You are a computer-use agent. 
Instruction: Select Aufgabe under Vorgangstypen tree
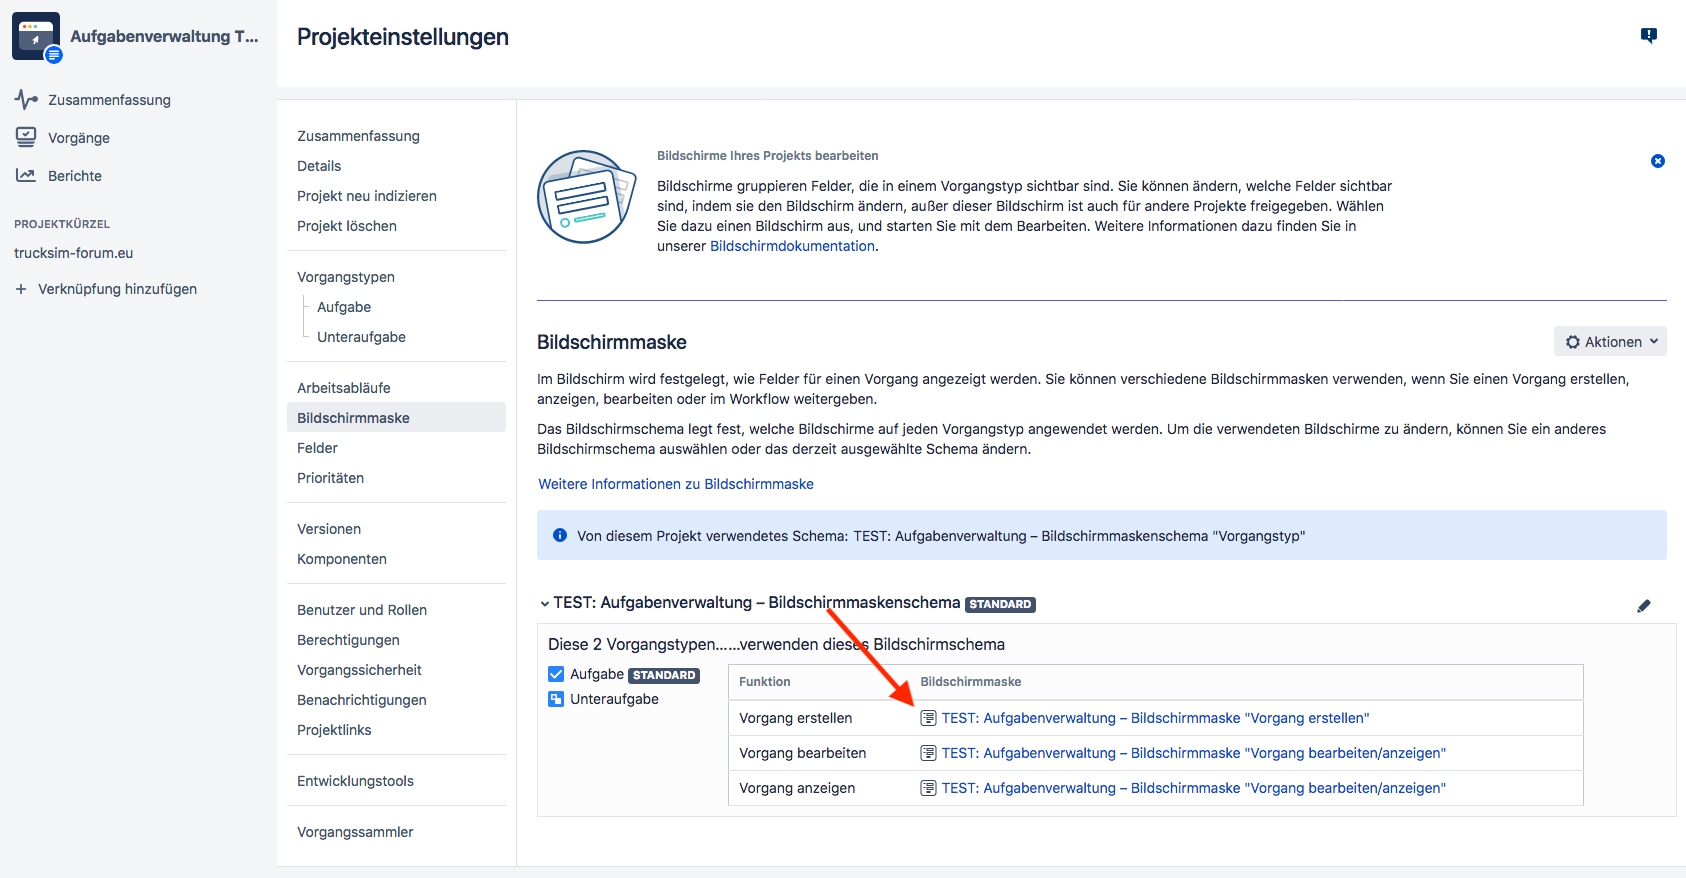click(344, 307)
